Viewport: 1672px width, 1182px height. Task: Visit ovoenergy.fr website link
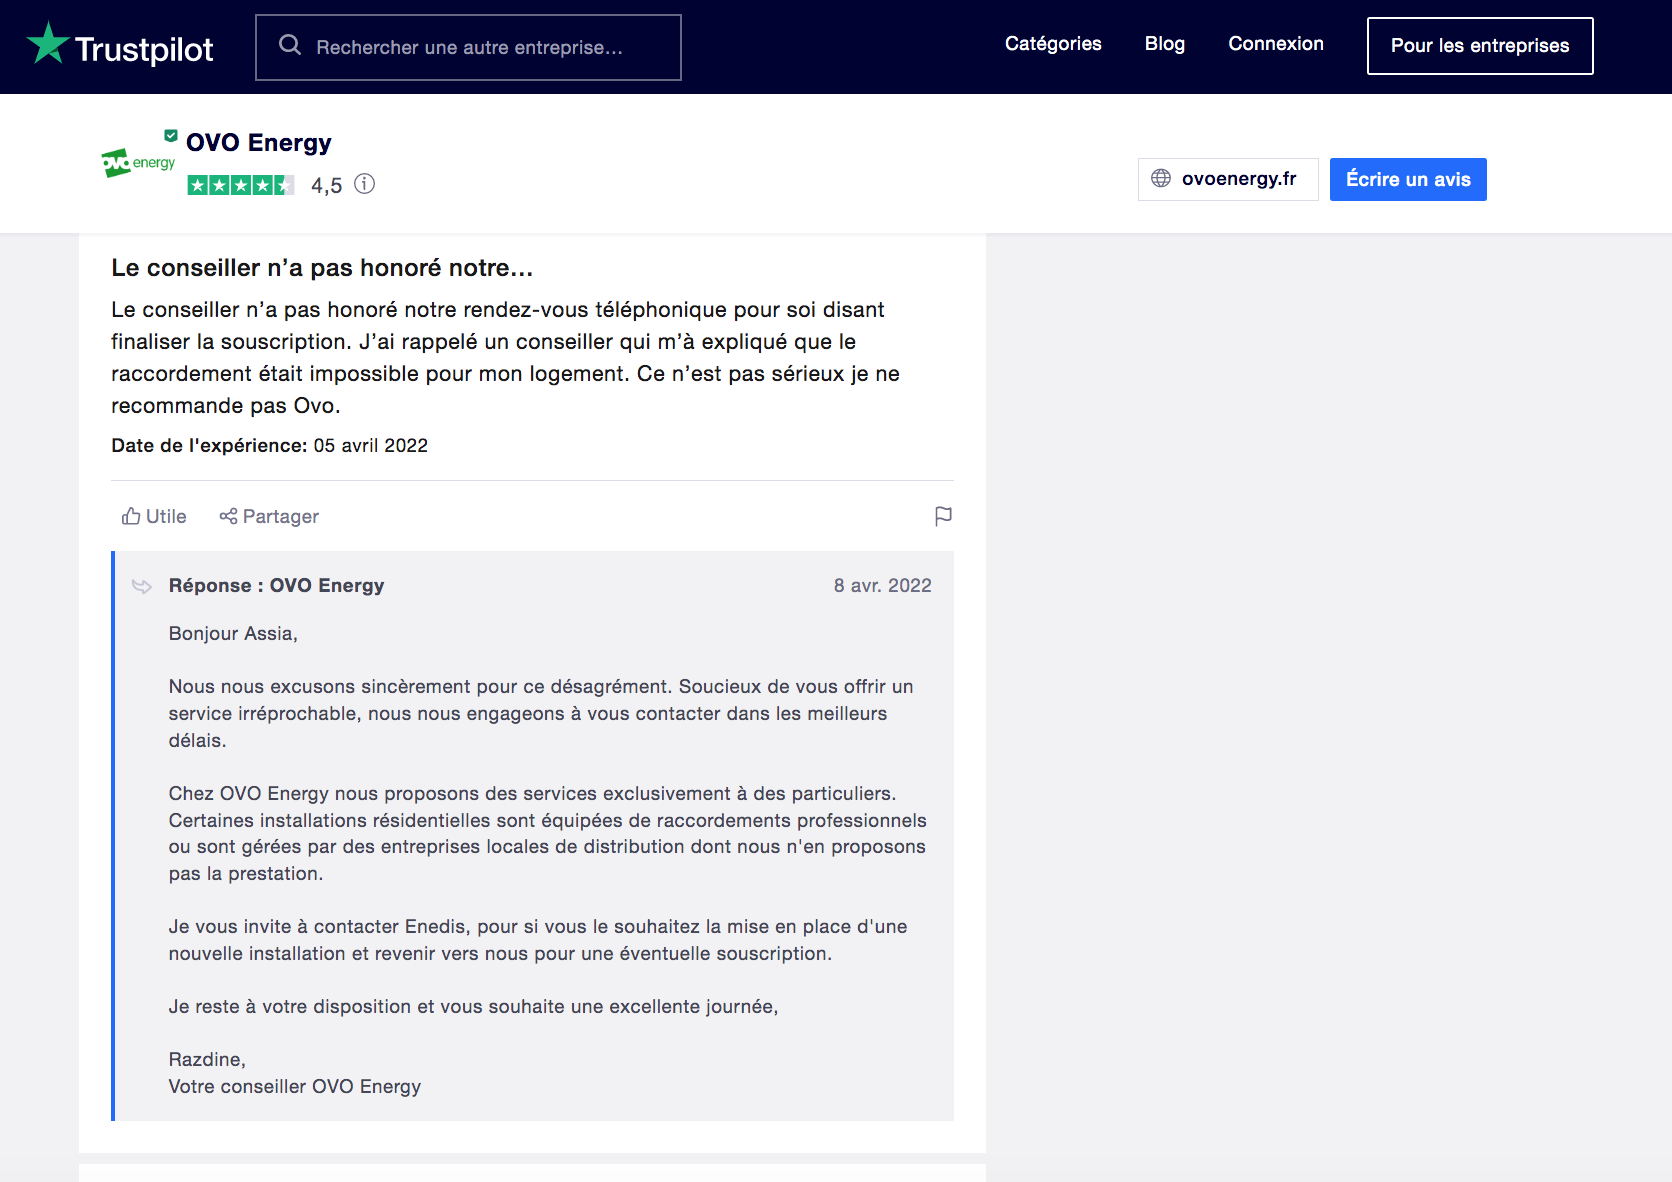click(1228, 179)
